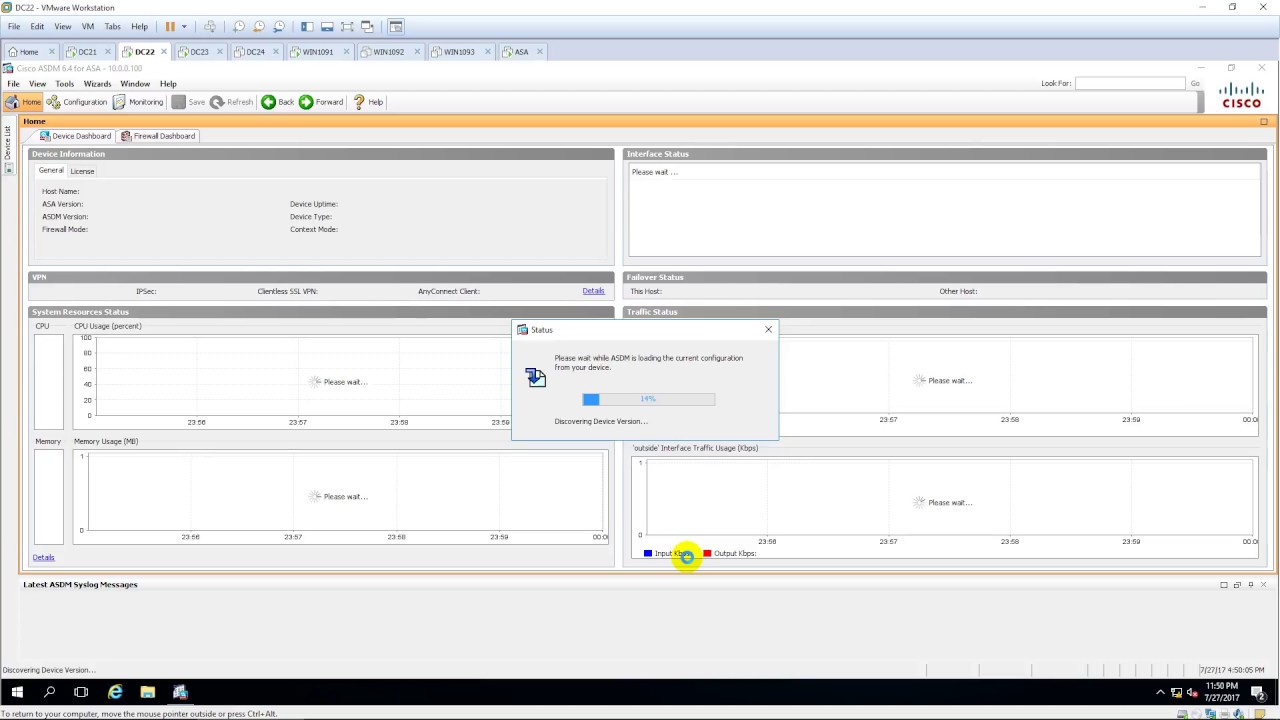Open the Monitoring view in ASDM
This screenshot has width=1280, height=720.
(138, 102)
